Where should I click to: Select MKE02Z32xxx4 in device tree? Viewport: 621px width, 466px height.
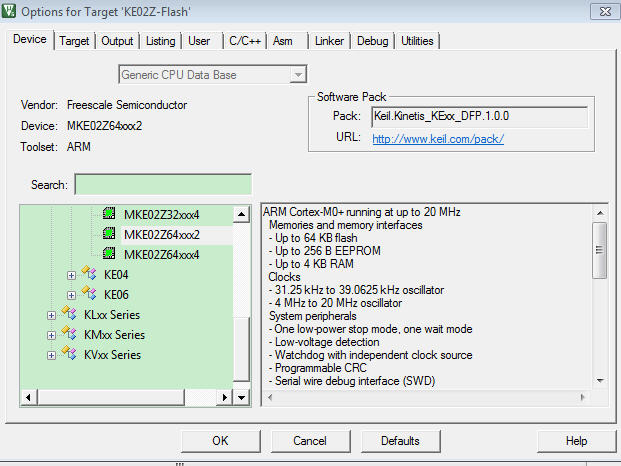162,215
